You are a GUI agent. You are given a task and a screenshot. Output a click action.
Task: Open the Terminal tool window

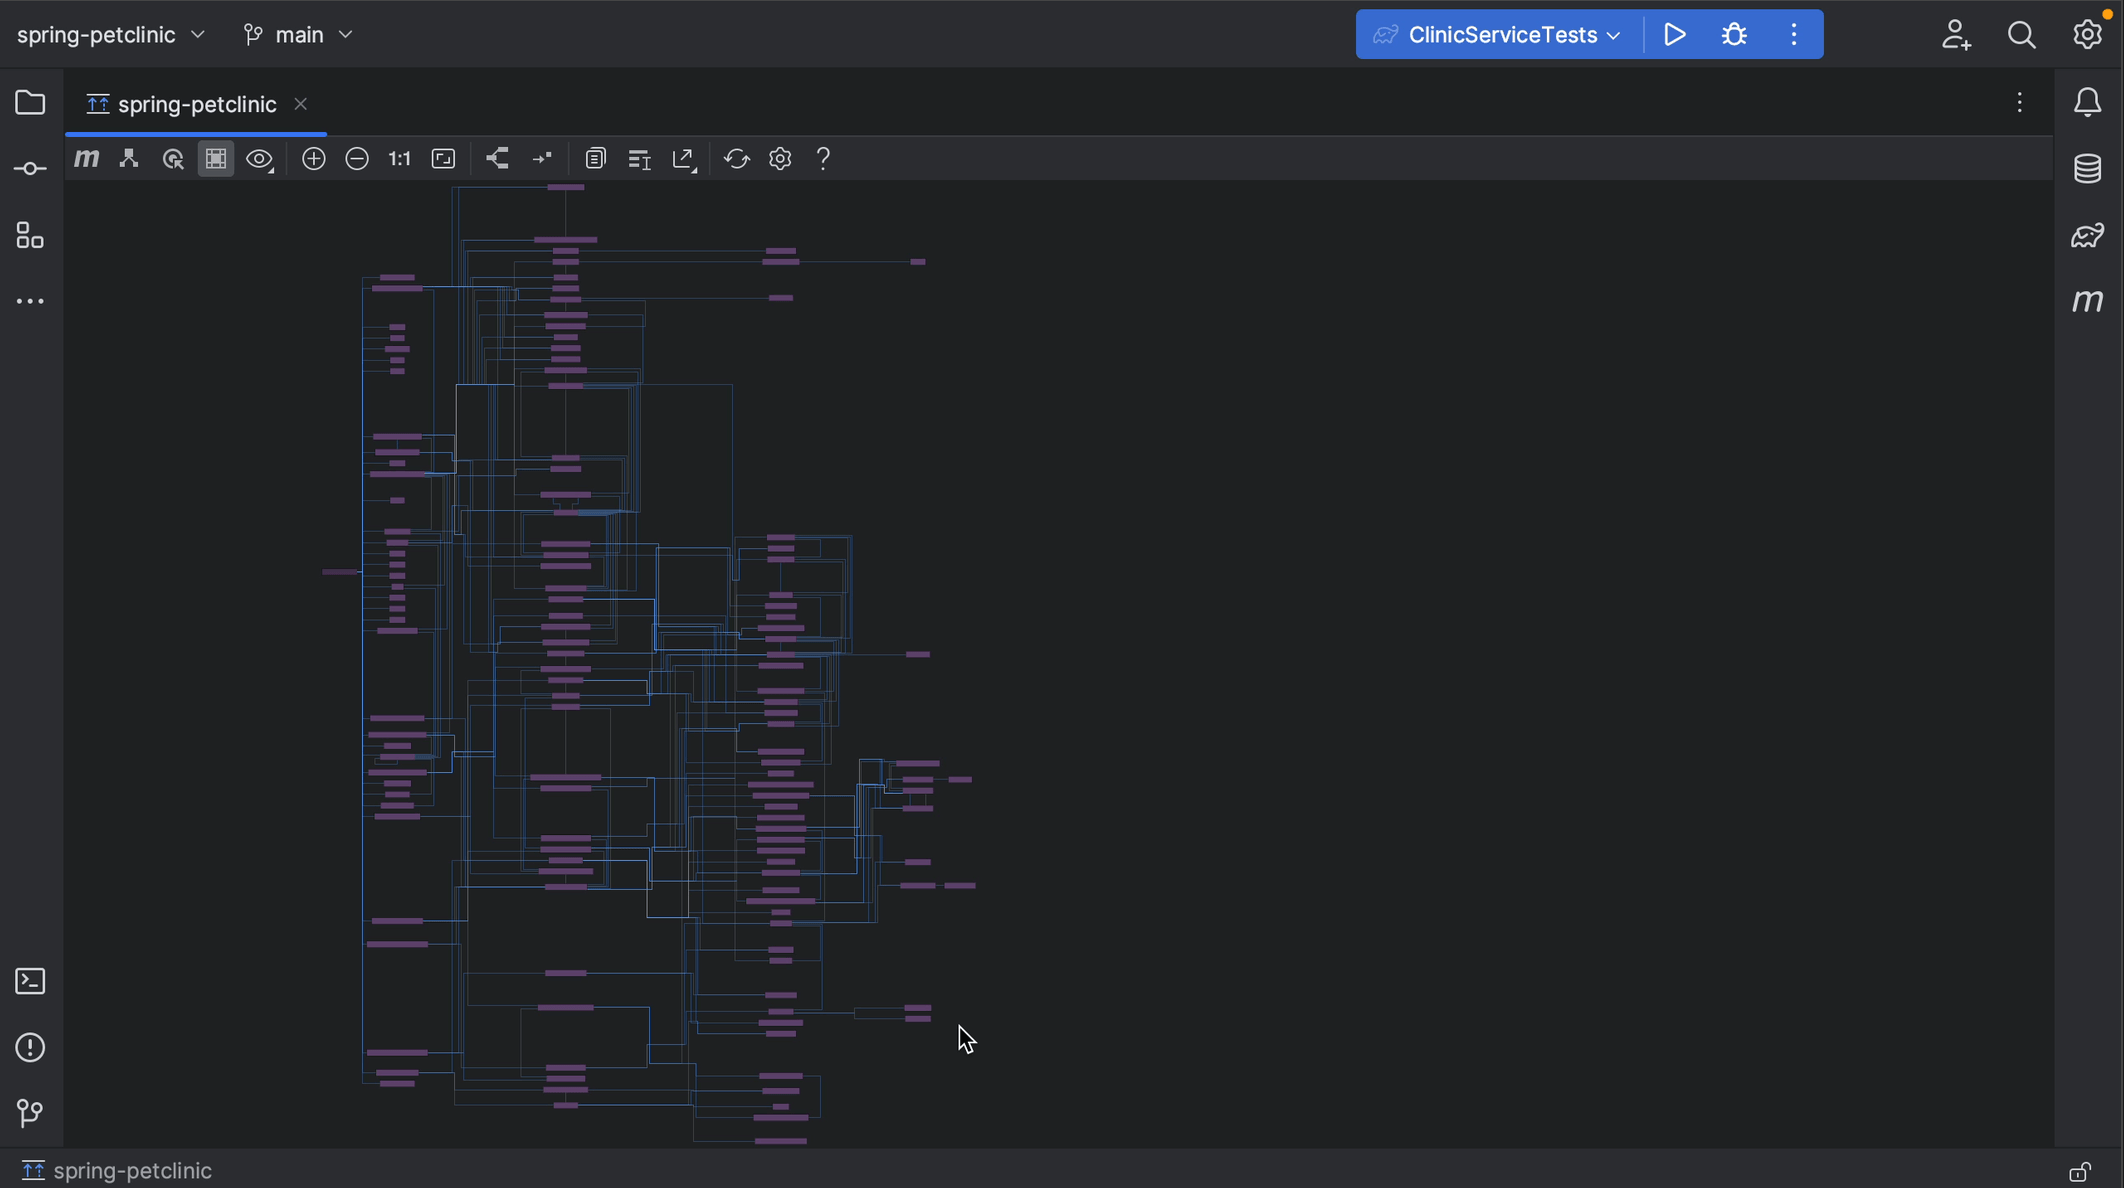coord(29,981)
